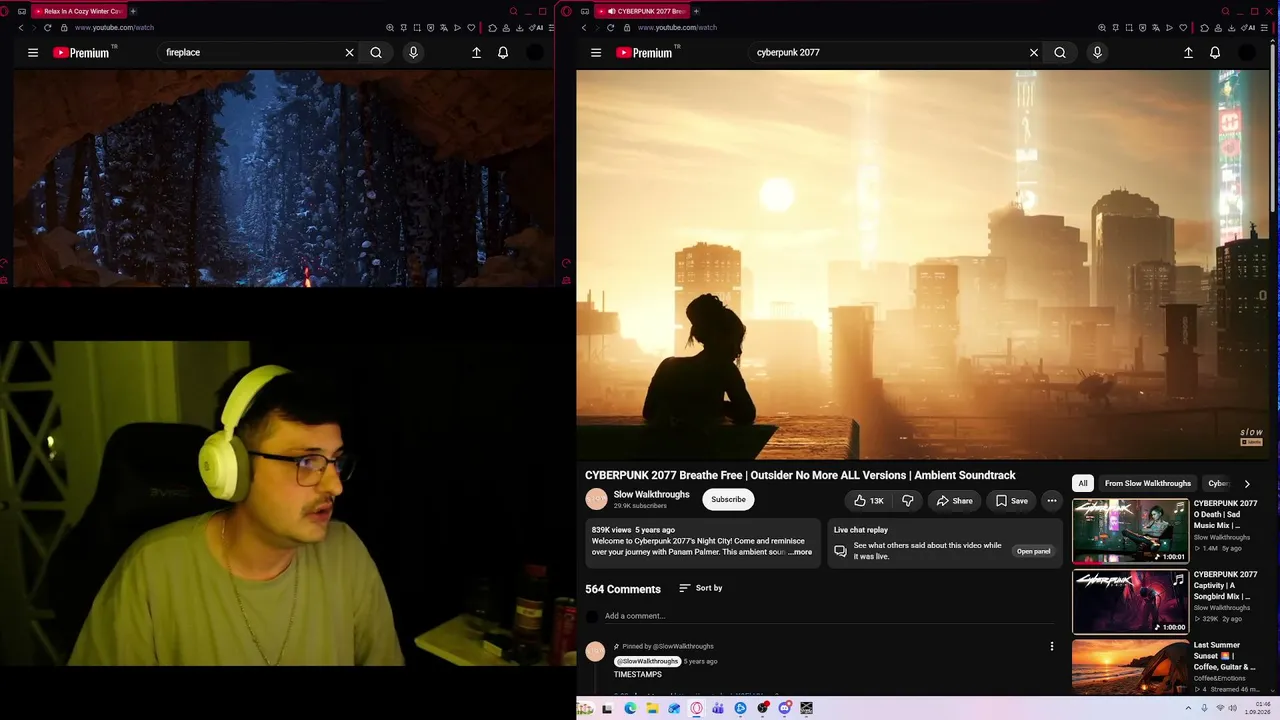This screenshot has height=720, width=1280.
Task: Start voice search in the cyberpunk window
Action: (1097, 53)
